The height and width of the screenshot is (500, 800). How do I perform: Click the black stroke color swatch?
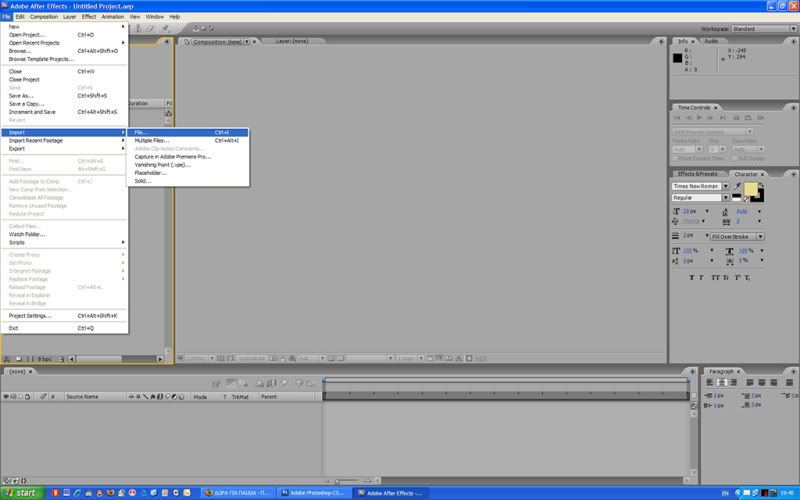click(x=759, y=196)
